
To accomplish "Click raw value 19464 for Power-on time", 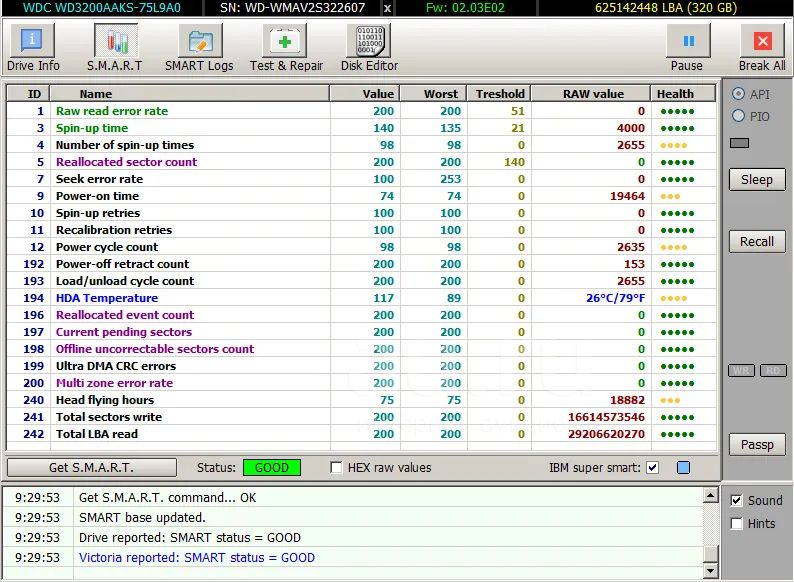I will pyautogui.click(x=627, y=196).
